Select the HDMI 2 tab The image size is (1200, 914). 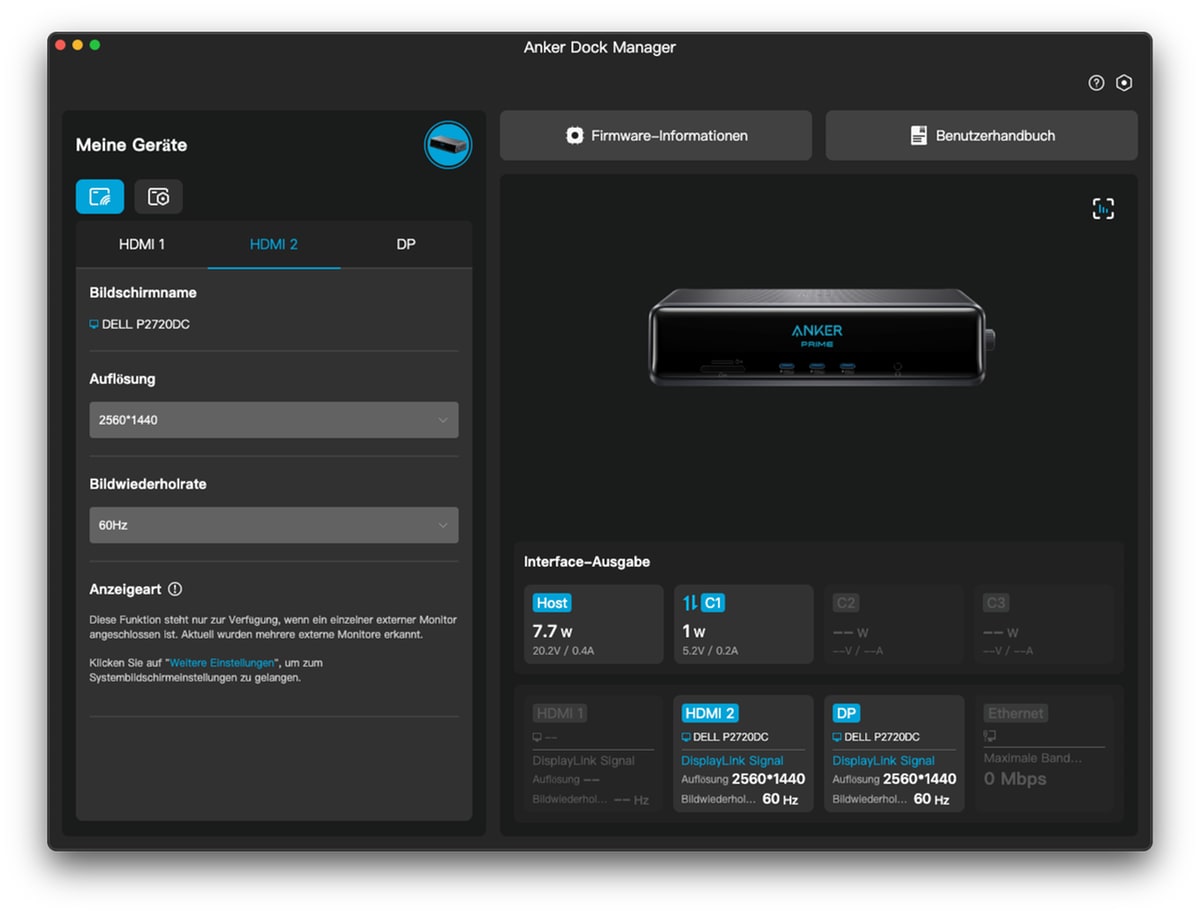[274, 245]
